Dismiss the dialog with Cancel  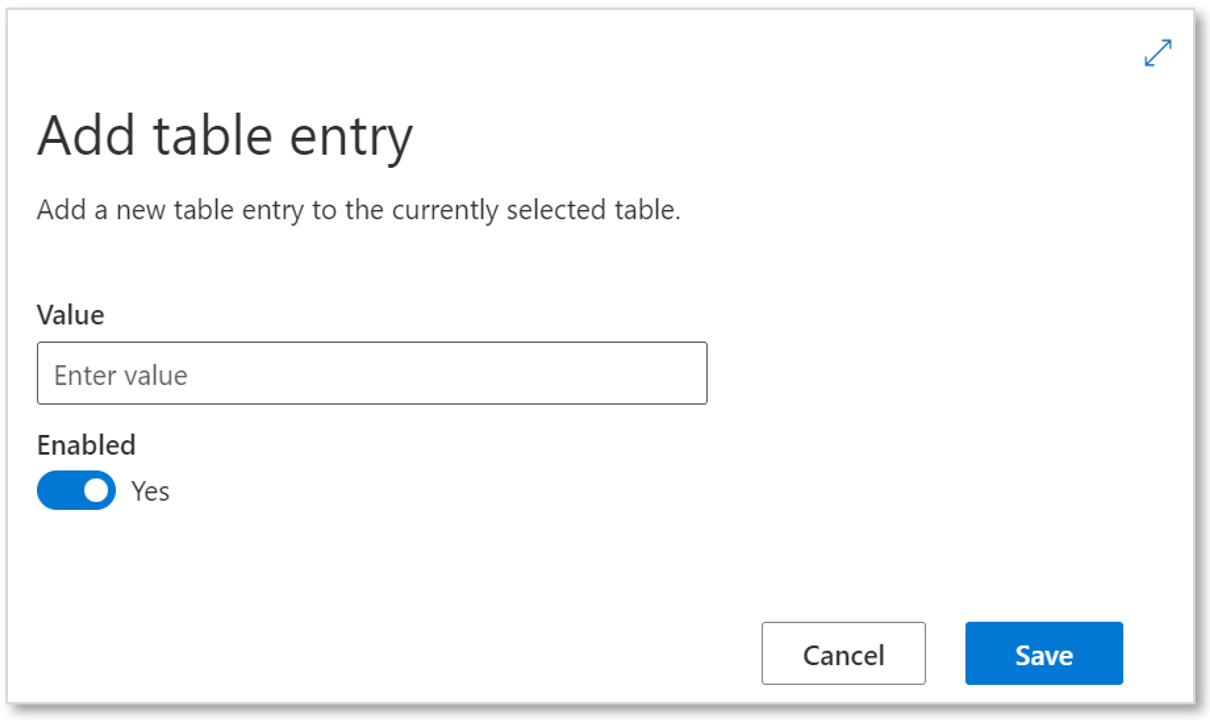pos(843,654)
